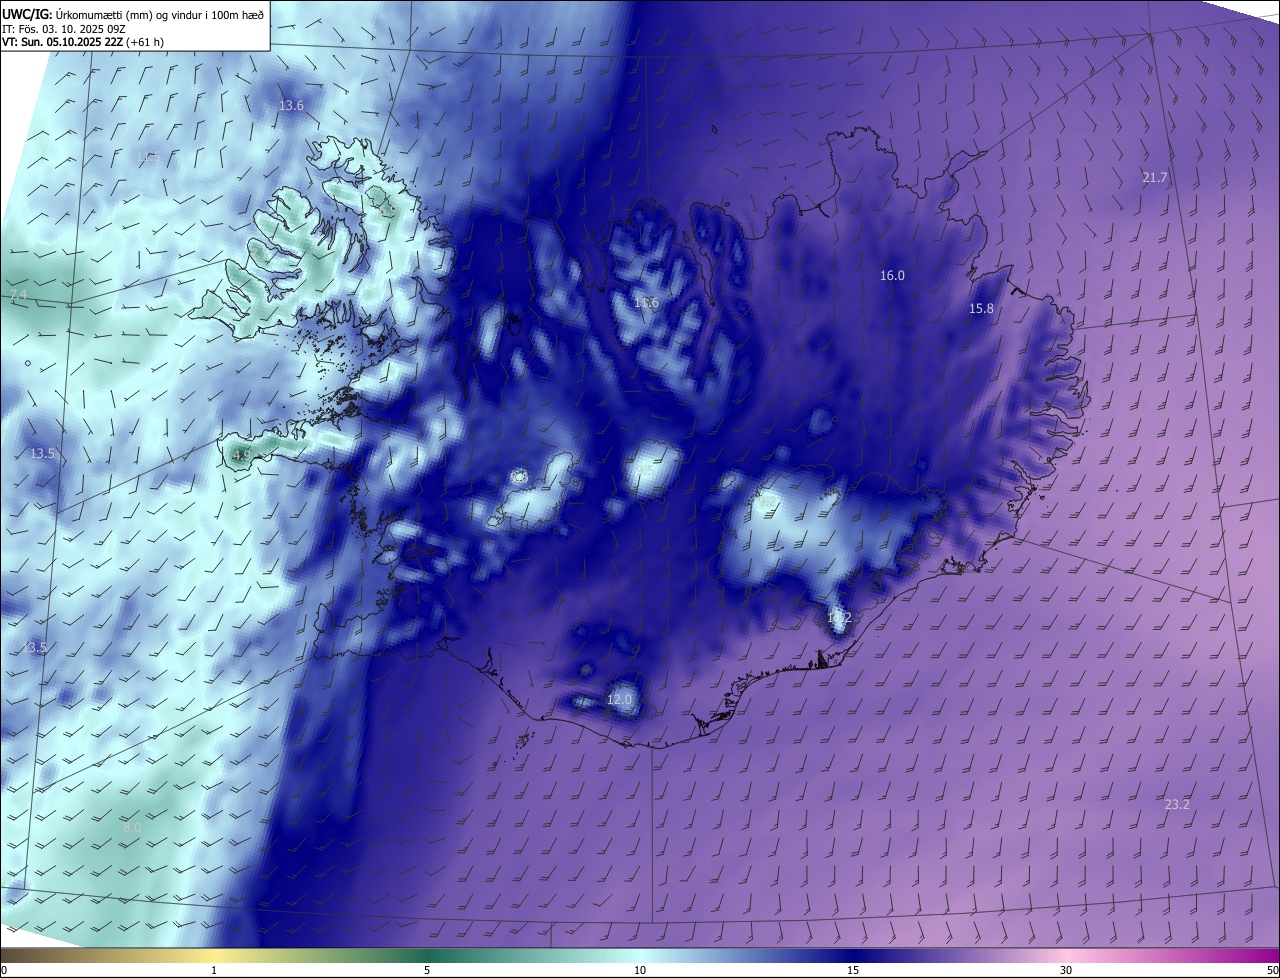Screen dimensions: 1280x978
Task: Click the '10' tick on the color scale
Action: tap(640, 970)
